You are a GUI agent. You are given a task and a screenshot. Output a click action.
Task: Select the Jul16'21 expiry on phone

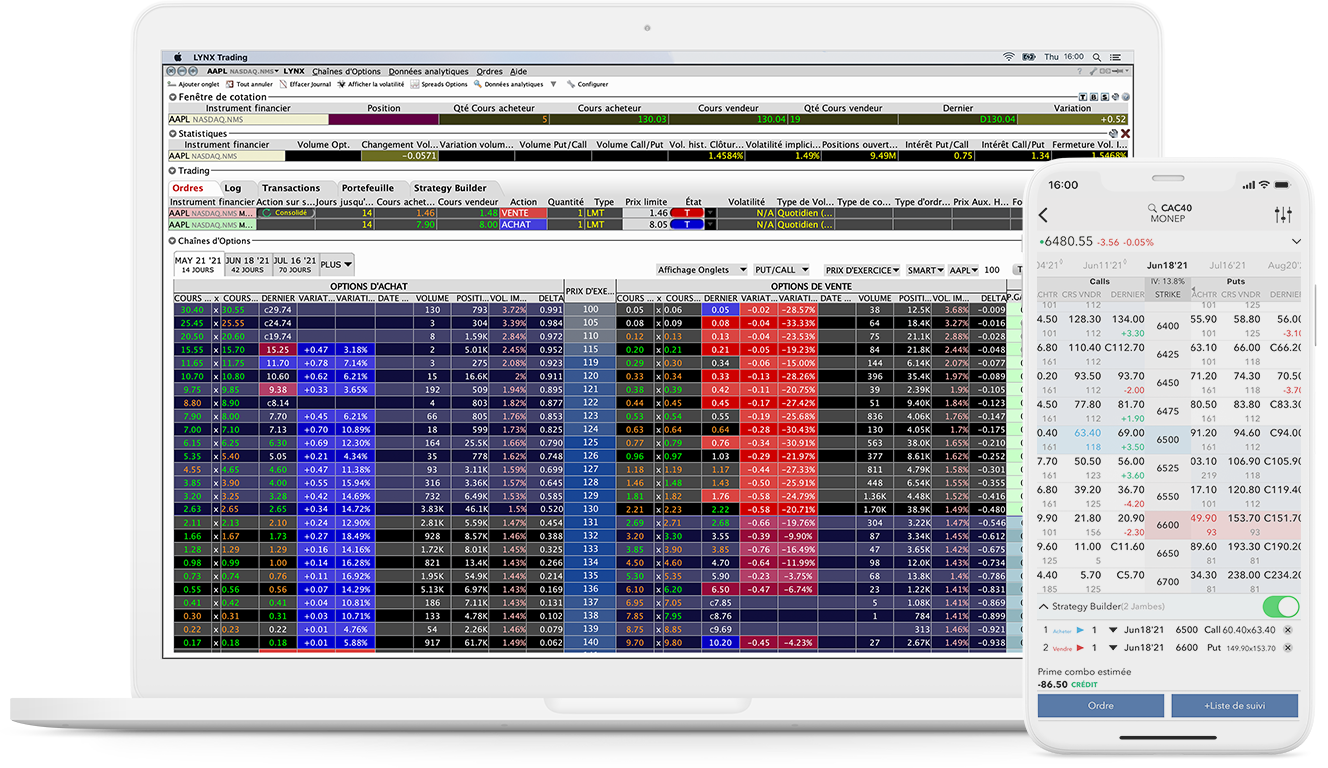1229,266
